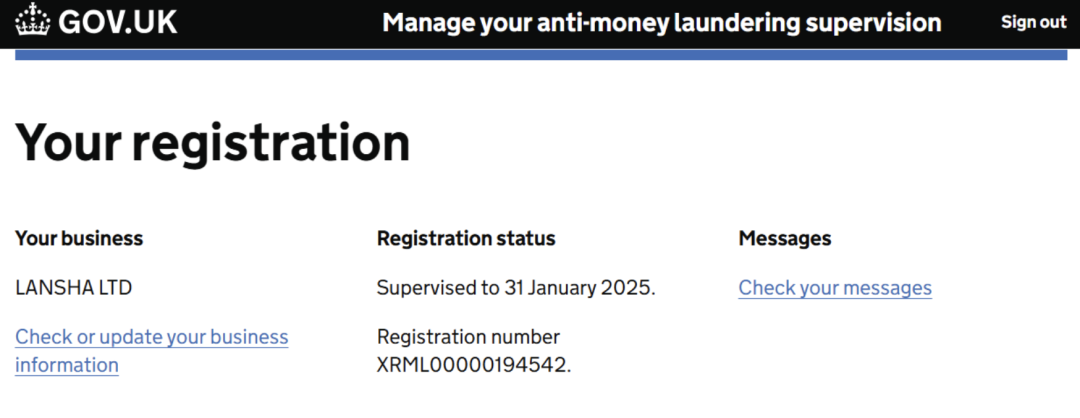Click the Messages section heading

785,238
